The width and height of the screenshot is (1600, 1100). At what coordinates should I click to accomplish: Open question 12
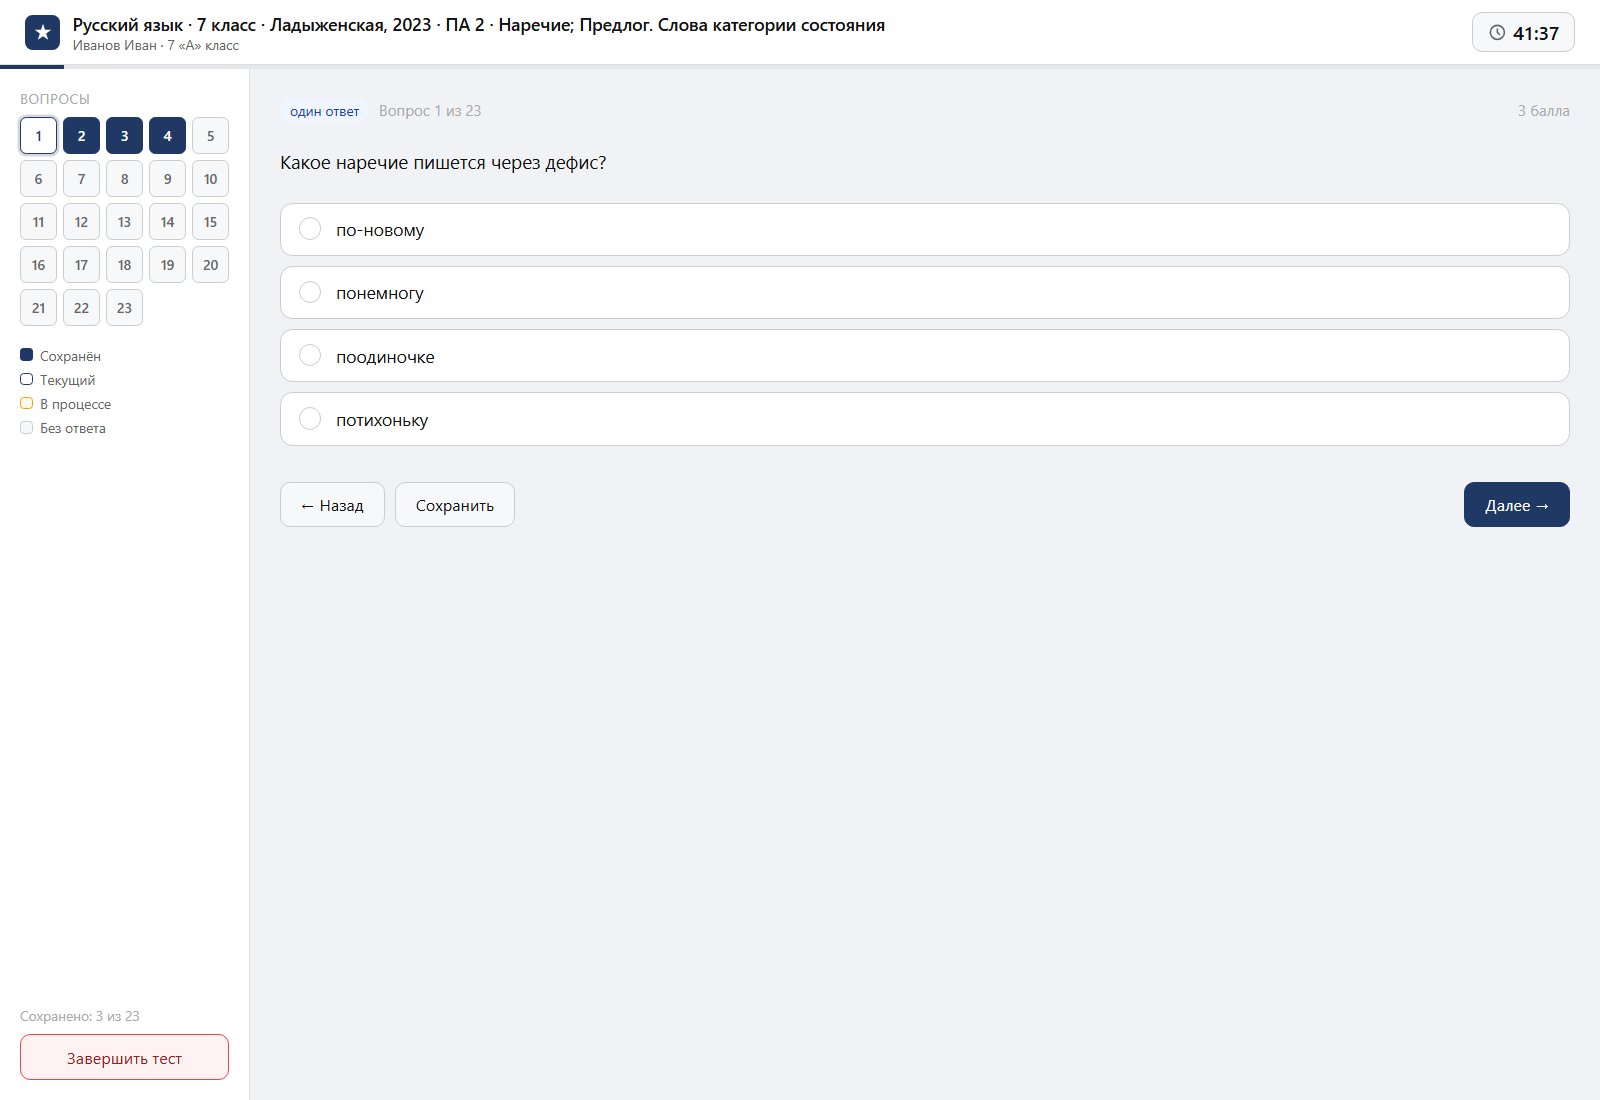(x=81, y=222)
